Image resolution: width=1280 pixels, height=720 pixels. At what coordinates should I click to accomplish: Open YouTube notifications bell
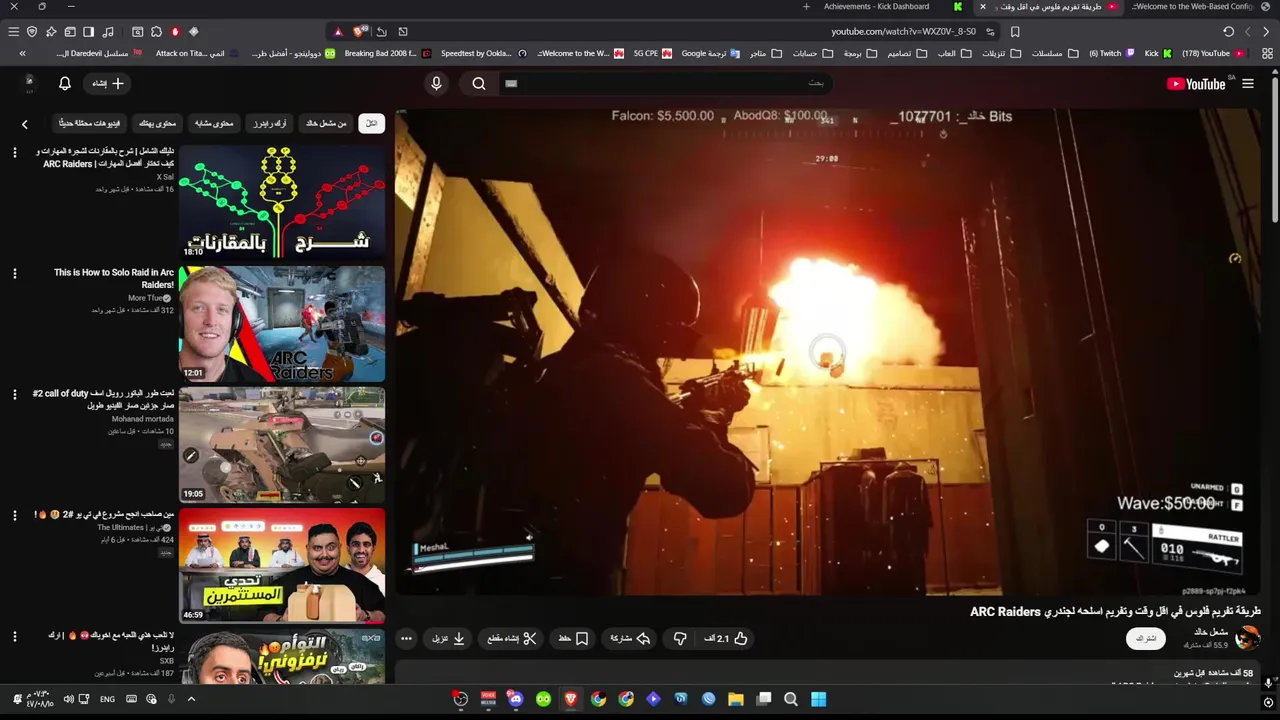tap(65, 84)
